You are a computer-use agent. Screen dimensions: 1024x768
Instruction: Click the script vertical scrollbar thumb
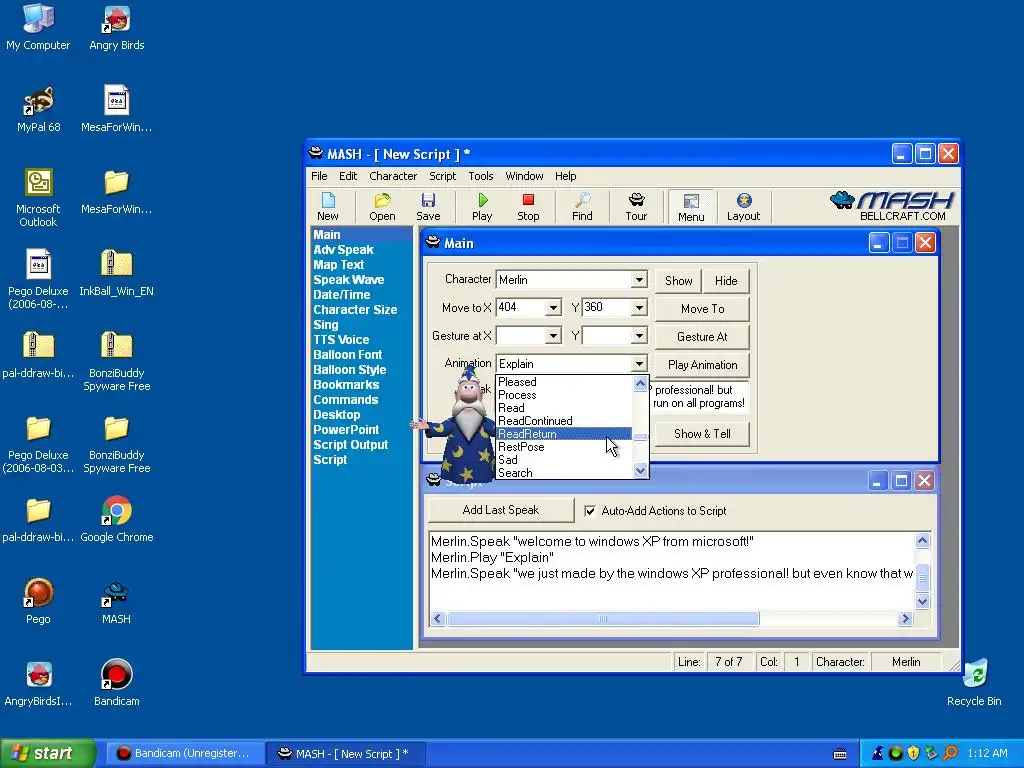point(922,577)
